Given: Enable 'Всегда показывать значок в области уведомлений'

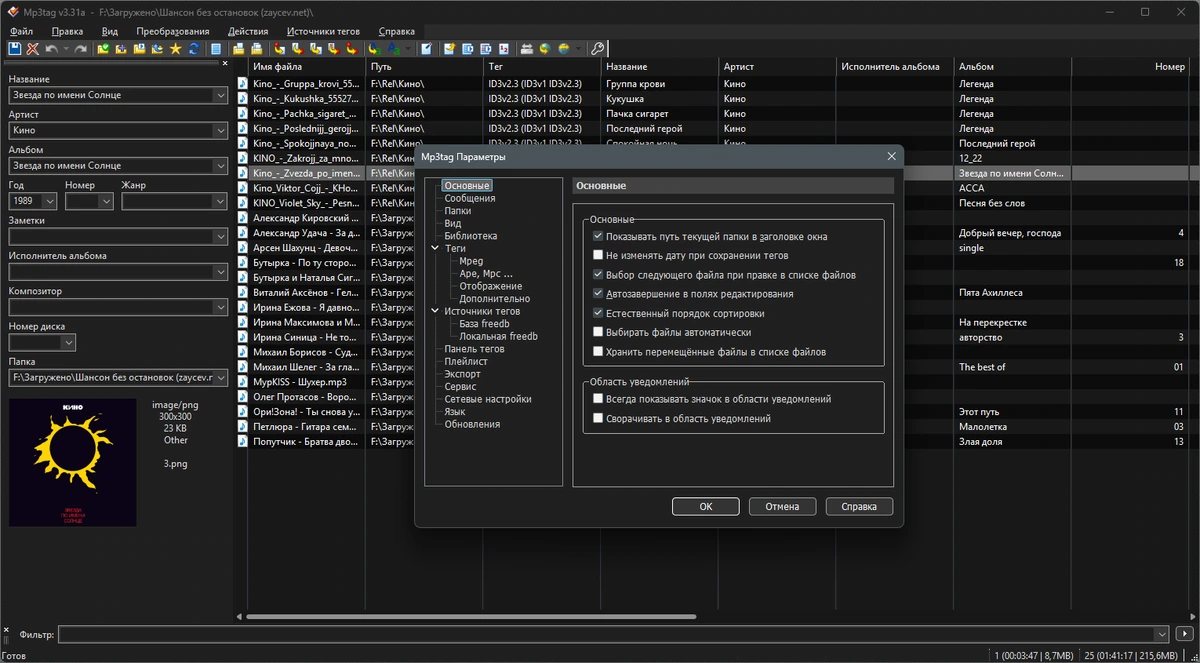Looking at the screenshot, I should [598, 399].
